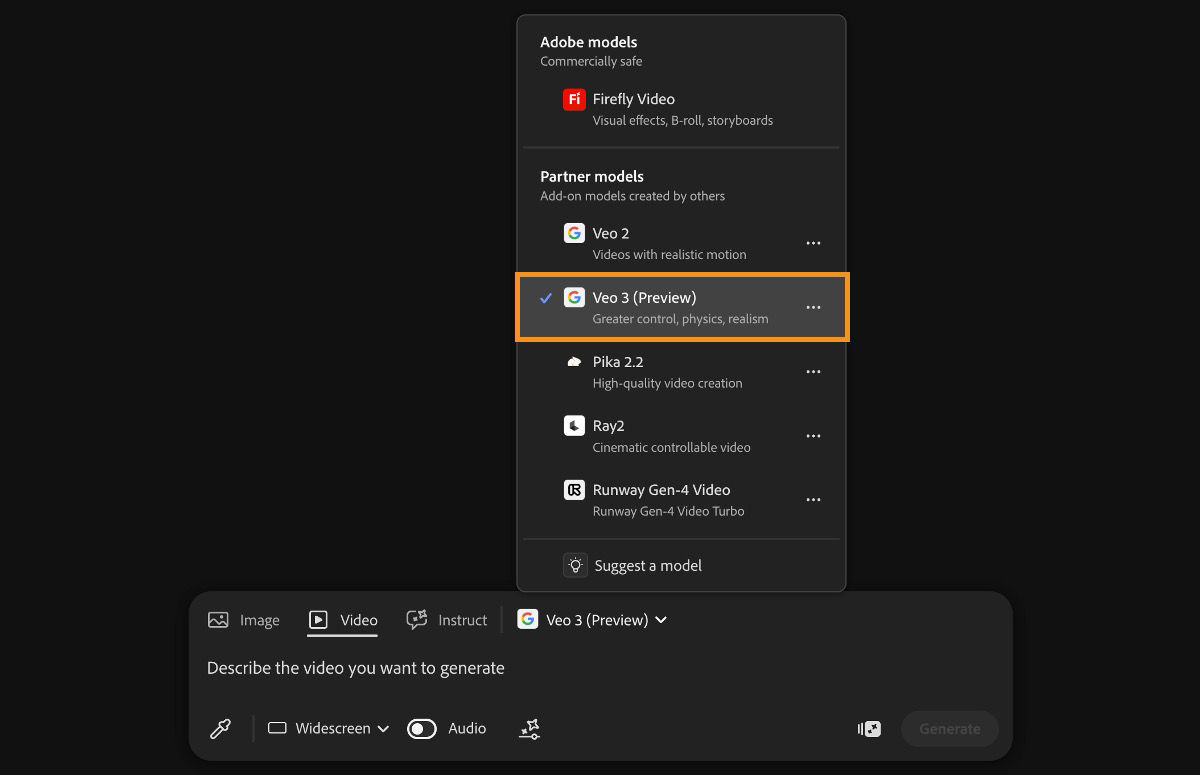The image size is (1200, 775).
Task: Click the Instruct tab chat sparkle icon
Action: [417, 620]
